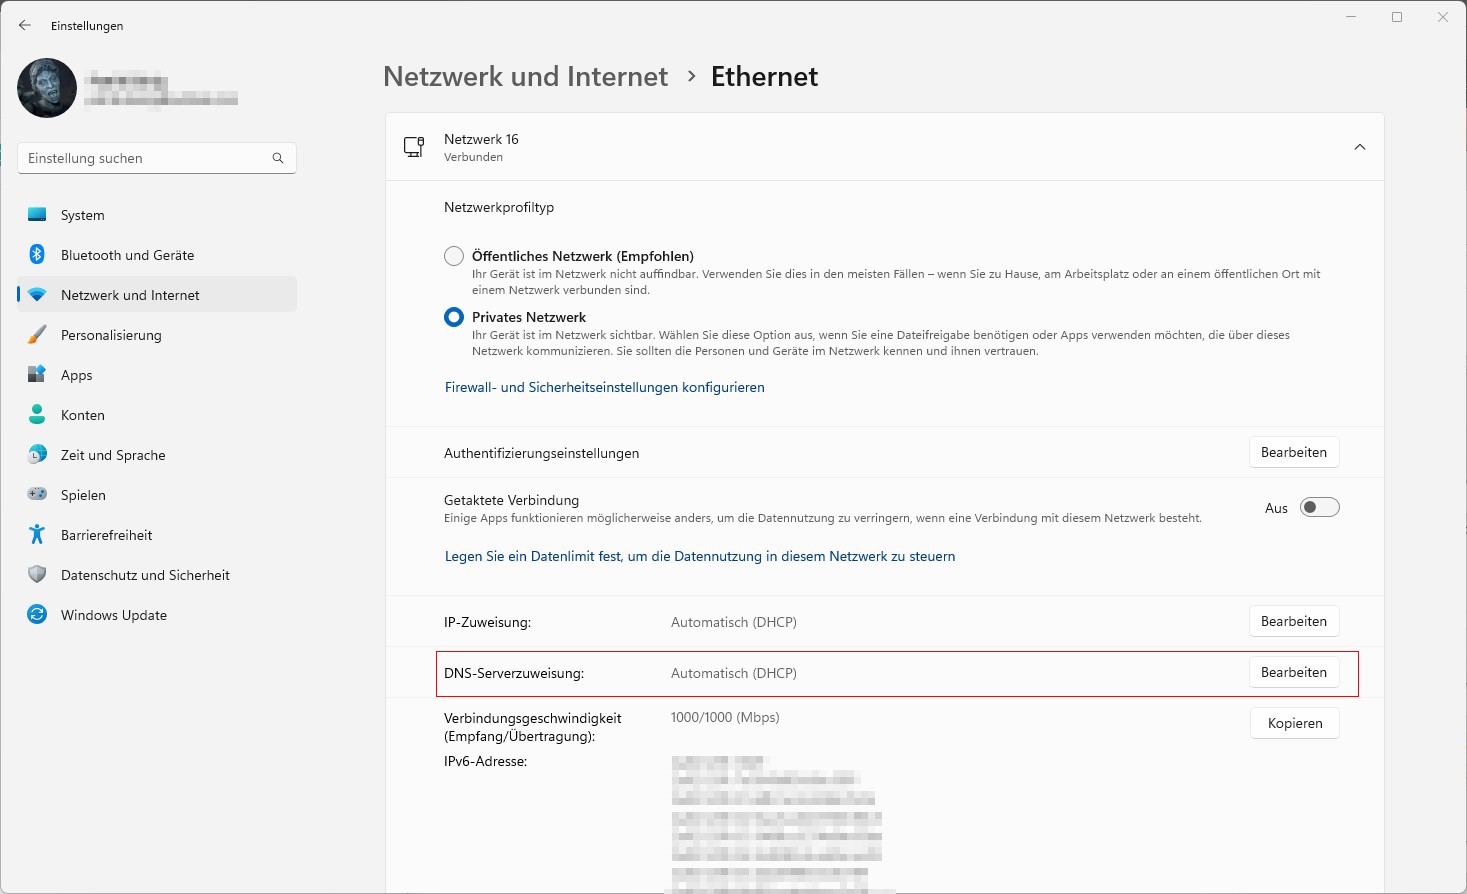The height and width of the screenshot is (894, 1467).
Task: Open the System category icon
Action: coord(37,215)
